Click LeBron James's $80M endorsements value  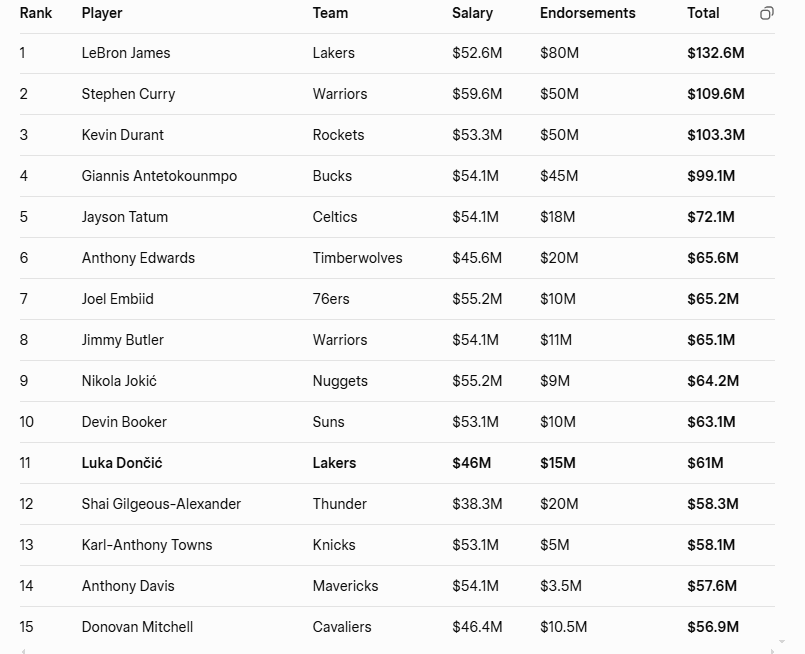click(559, 53)
